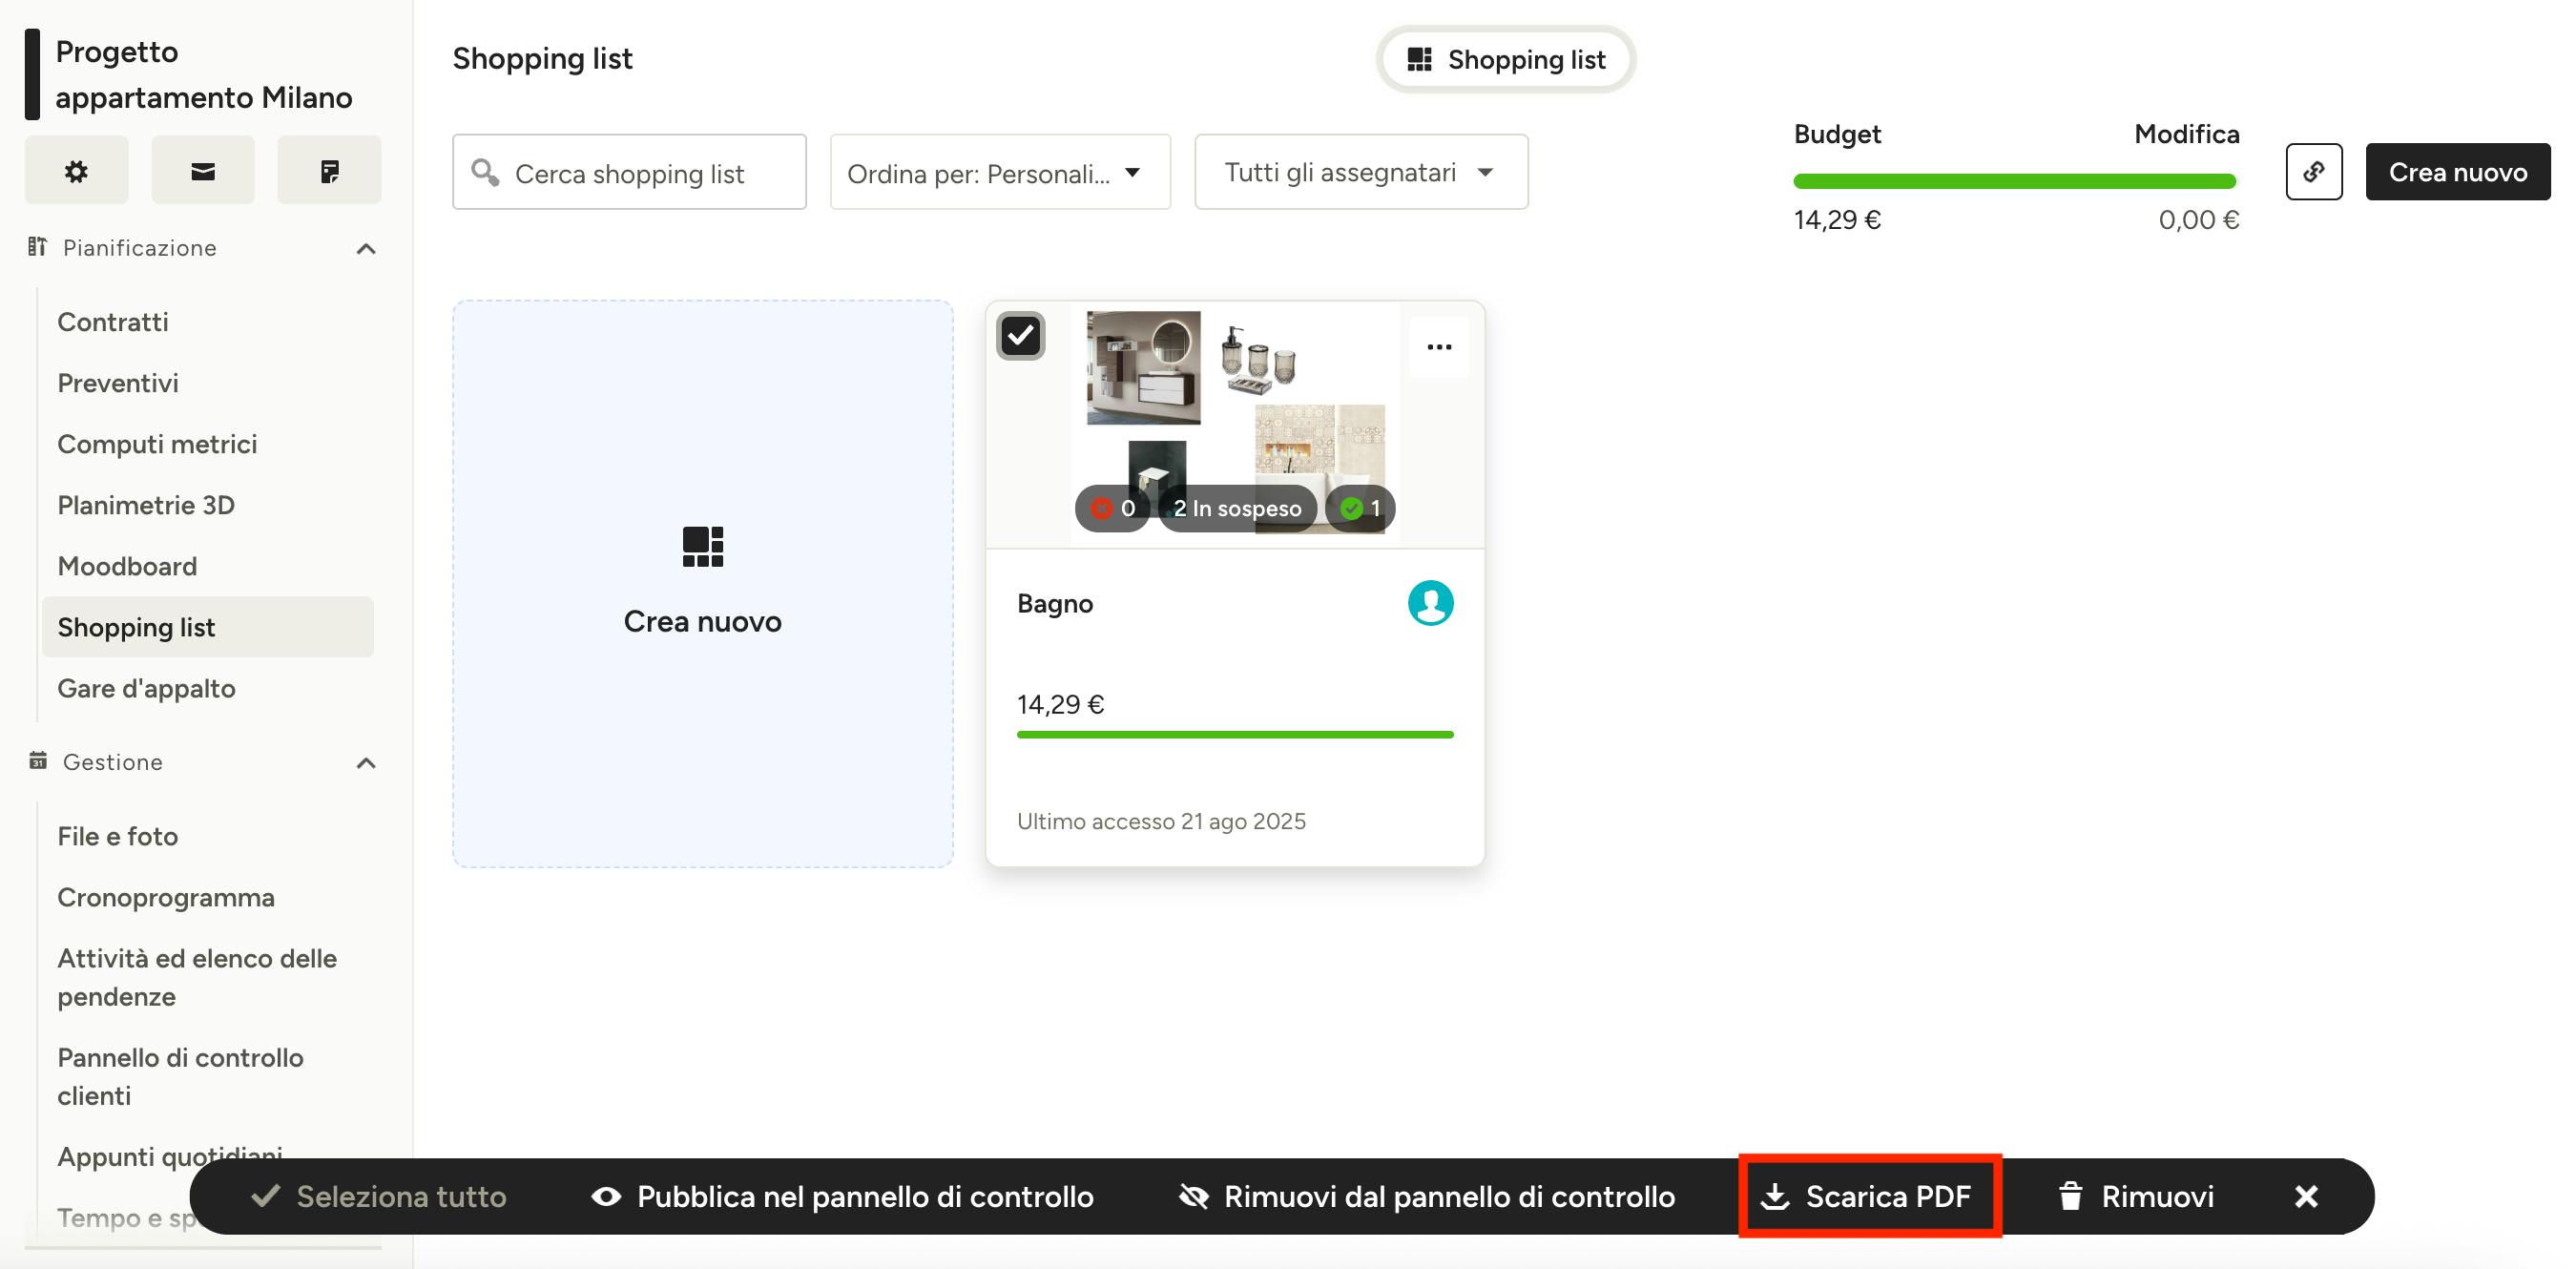Image resolution: width=2576 pixels, height=1269 pixels.
Task: Click the Cerca shopping list search field
Action: (629, 173)
